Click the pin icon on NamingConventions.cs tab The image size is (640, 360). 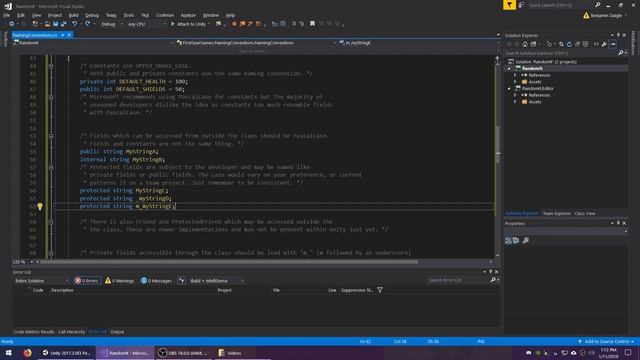(x=62, y=35)
